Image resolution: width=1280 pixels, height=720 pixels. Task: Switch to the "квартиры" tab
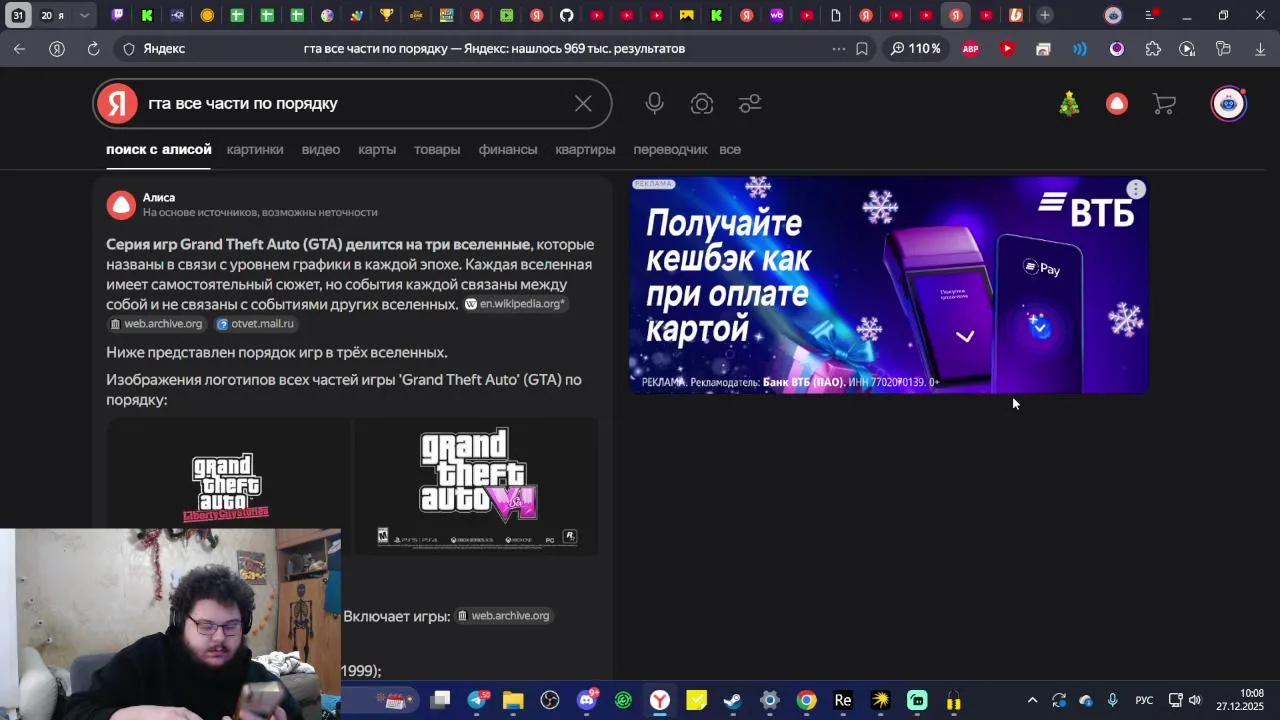click(585, 149)
